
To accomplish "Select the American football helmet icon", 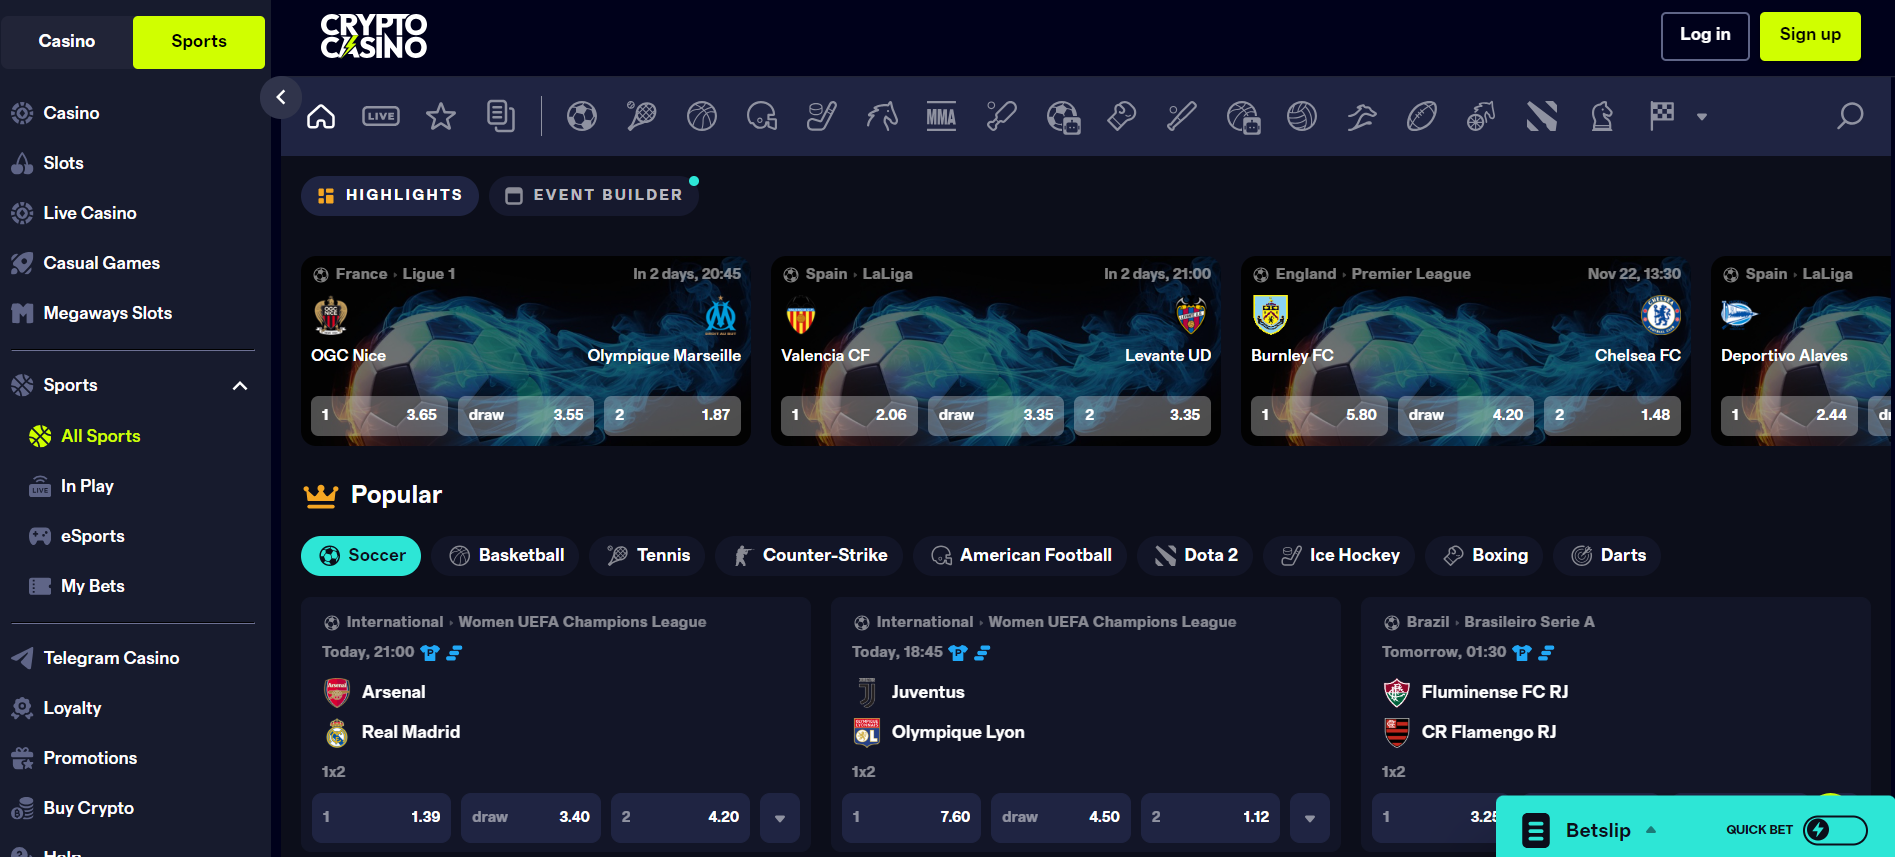I will tap(762, 116).
